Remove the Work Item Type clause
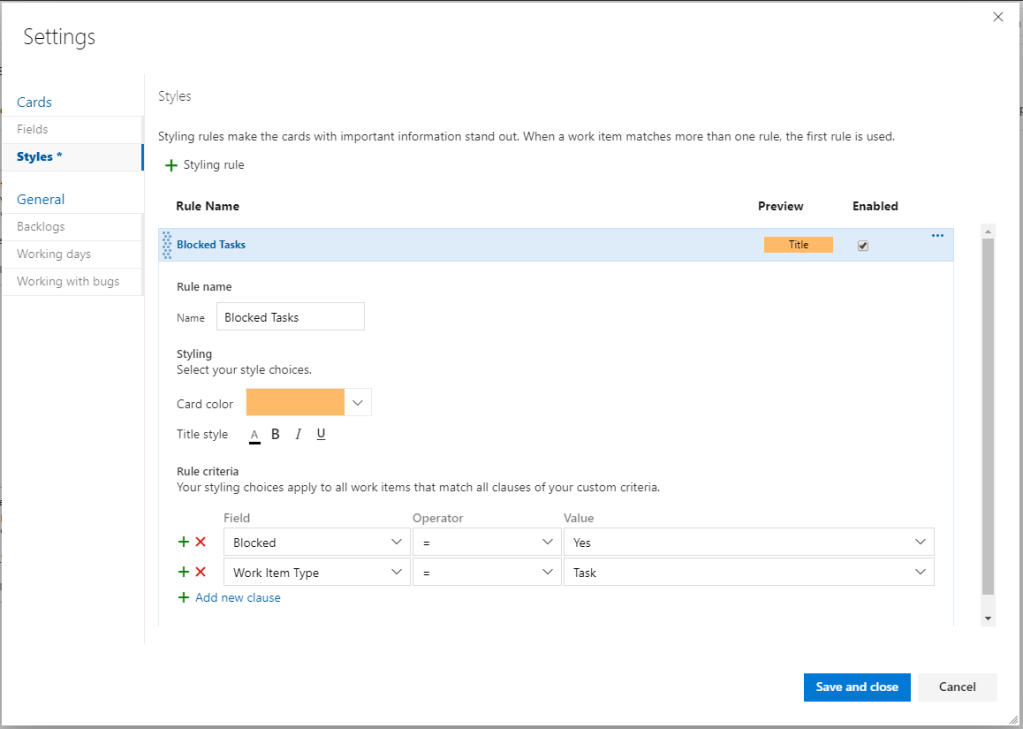The image size is (1023, 729). point(200,572)
